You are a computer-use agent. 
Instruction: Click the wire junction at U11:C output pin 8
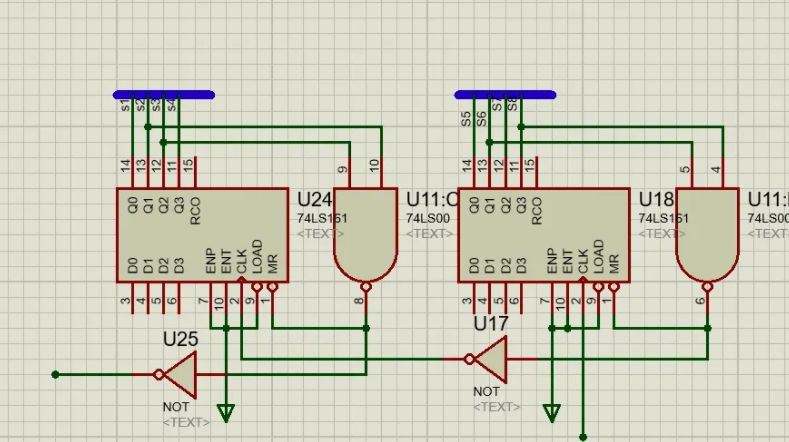pyautogui.click(x=366, y=327)
